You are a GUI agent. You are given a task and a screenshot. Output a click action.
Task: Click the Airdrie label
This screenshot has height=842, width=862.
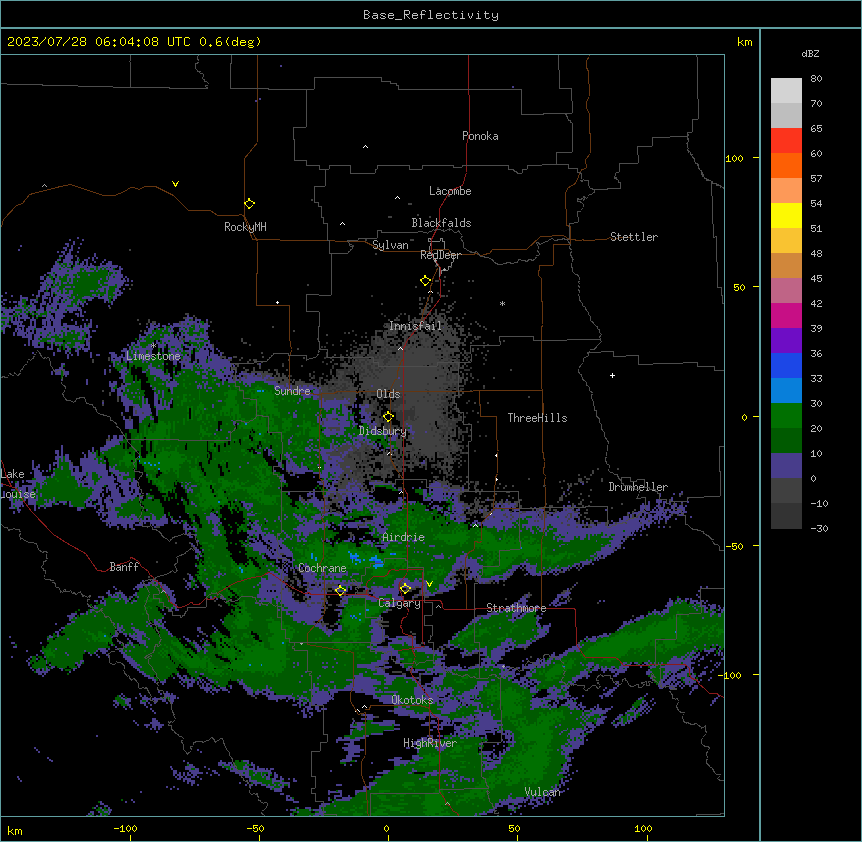(404, 537)
